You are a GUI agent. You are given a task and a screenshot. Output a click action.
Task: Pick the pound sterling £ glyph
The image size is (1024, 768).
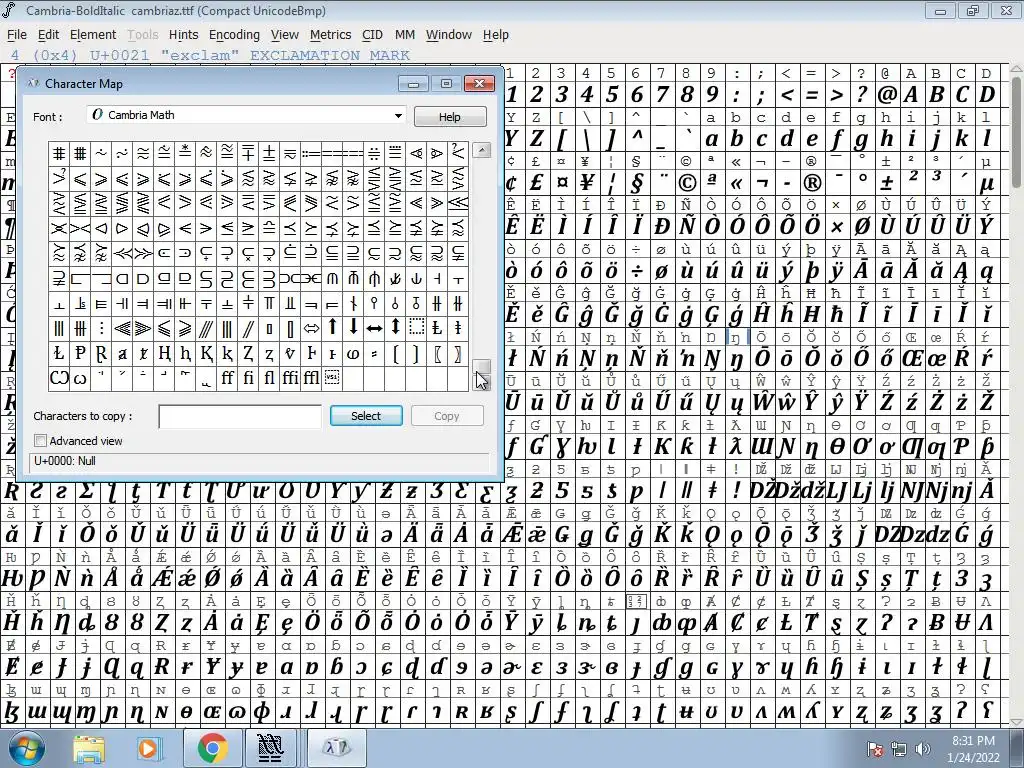click(x=536, y=182)
